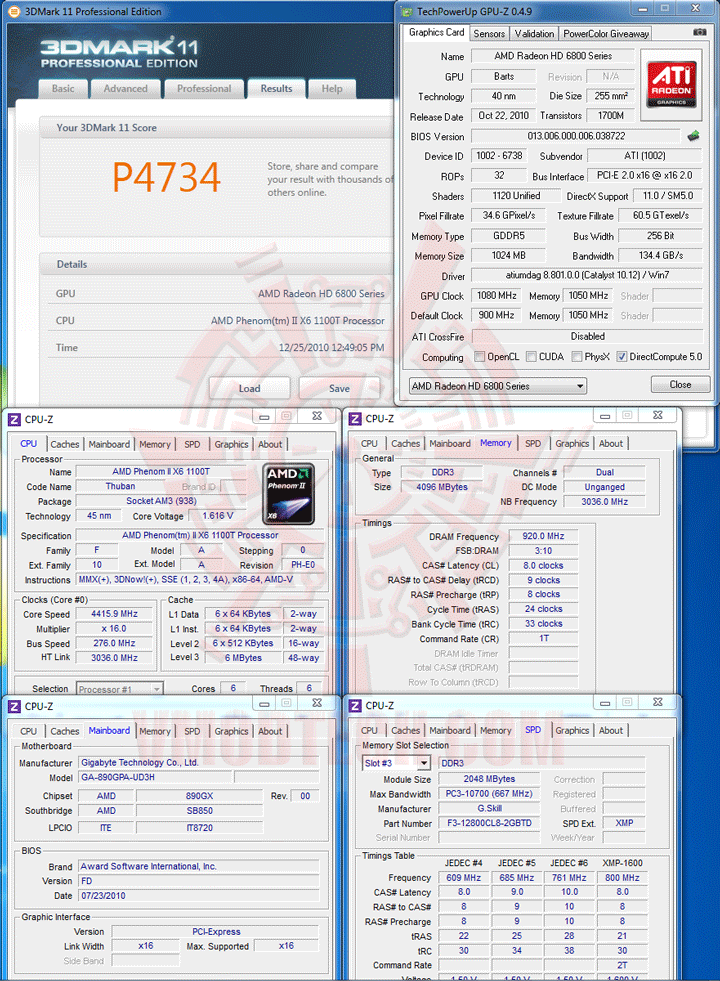Open About tab in the CPU-Z SPD window

[x=611, y=731]
